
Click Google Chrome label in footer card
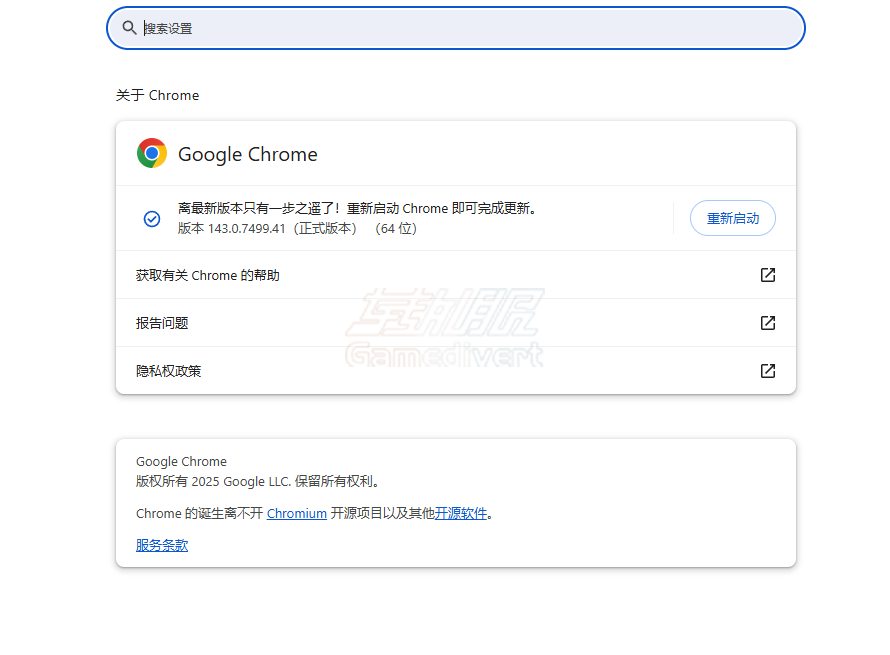(x=181, y=461)
